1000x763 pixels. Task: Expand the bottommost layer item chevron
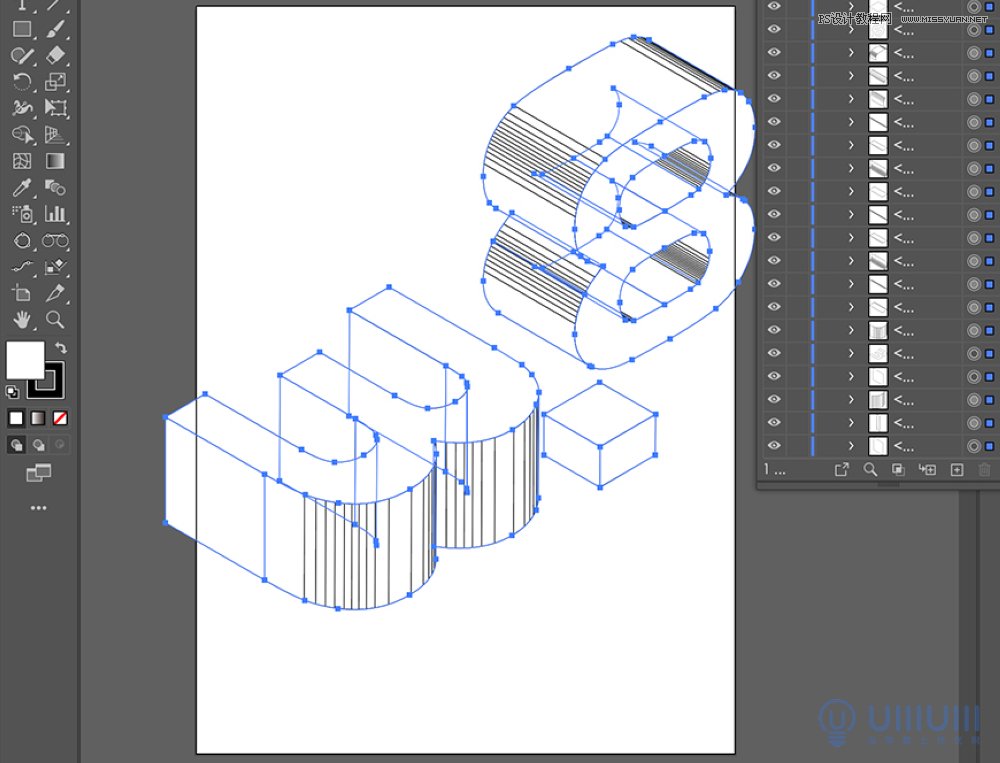coord(851,446)
